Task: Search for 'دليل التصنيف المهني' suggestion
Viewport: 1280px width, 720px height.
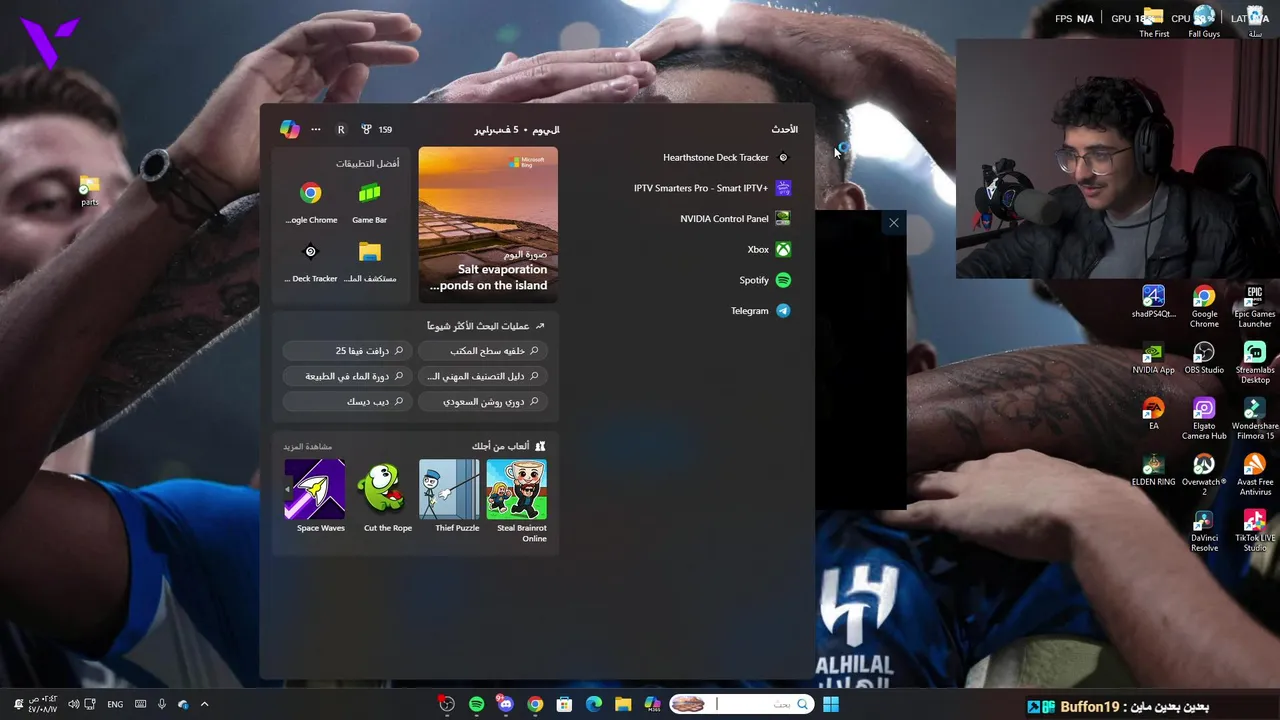Action: click(x=483, y=376)
